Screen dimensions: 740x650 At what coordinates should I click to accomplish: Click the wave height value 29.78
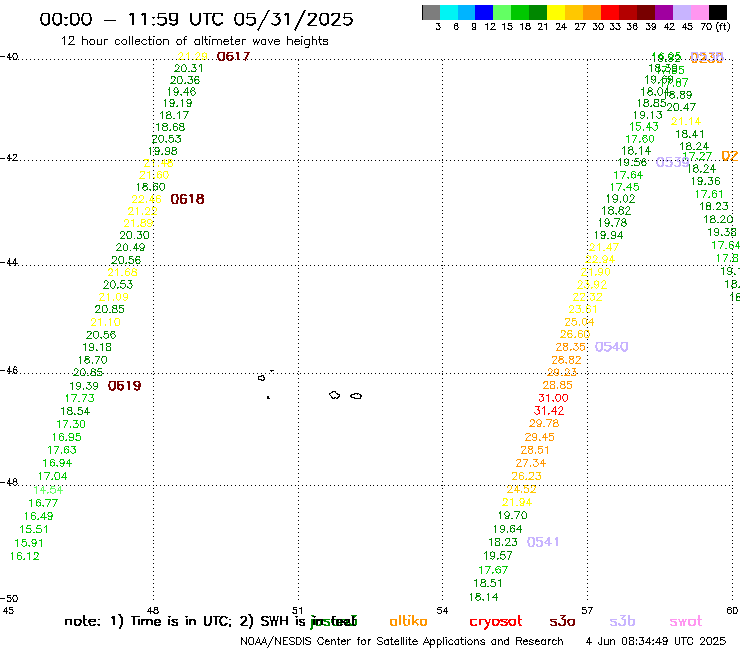click(x=544, y=423)
